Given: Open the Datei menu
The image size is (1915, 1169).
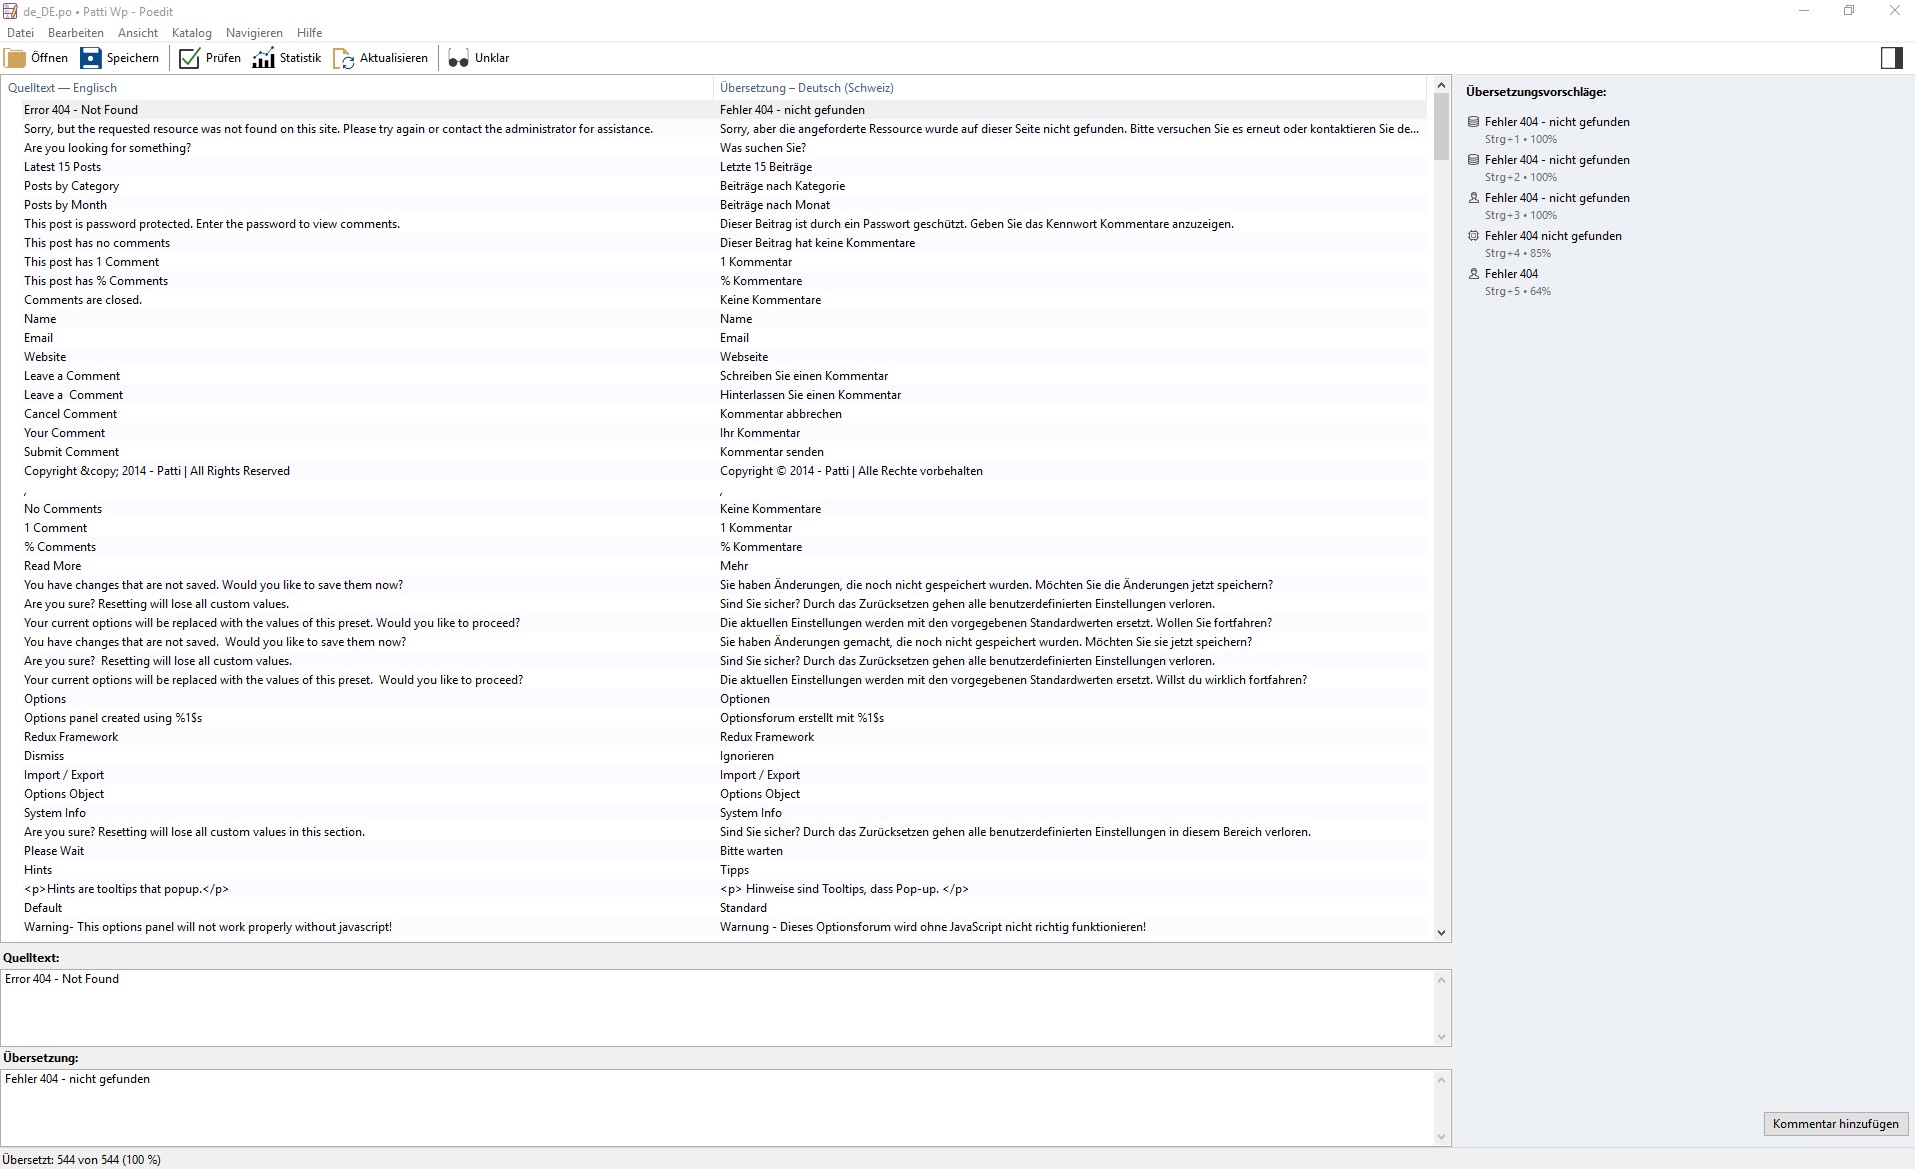Looking at the screenshot, I should [20, 33].
